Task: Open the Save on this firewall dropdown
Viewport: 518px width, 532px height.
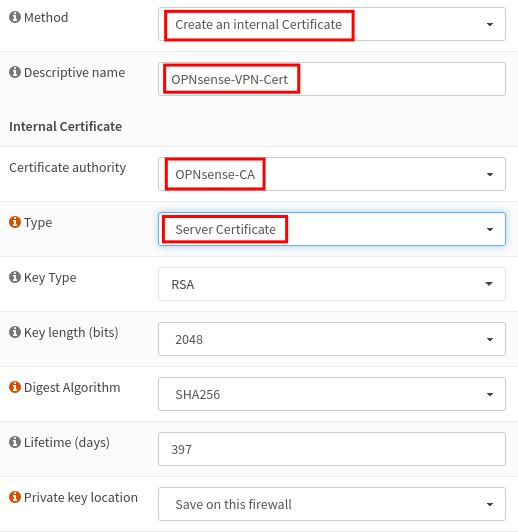Action: [x=332, y=504]
